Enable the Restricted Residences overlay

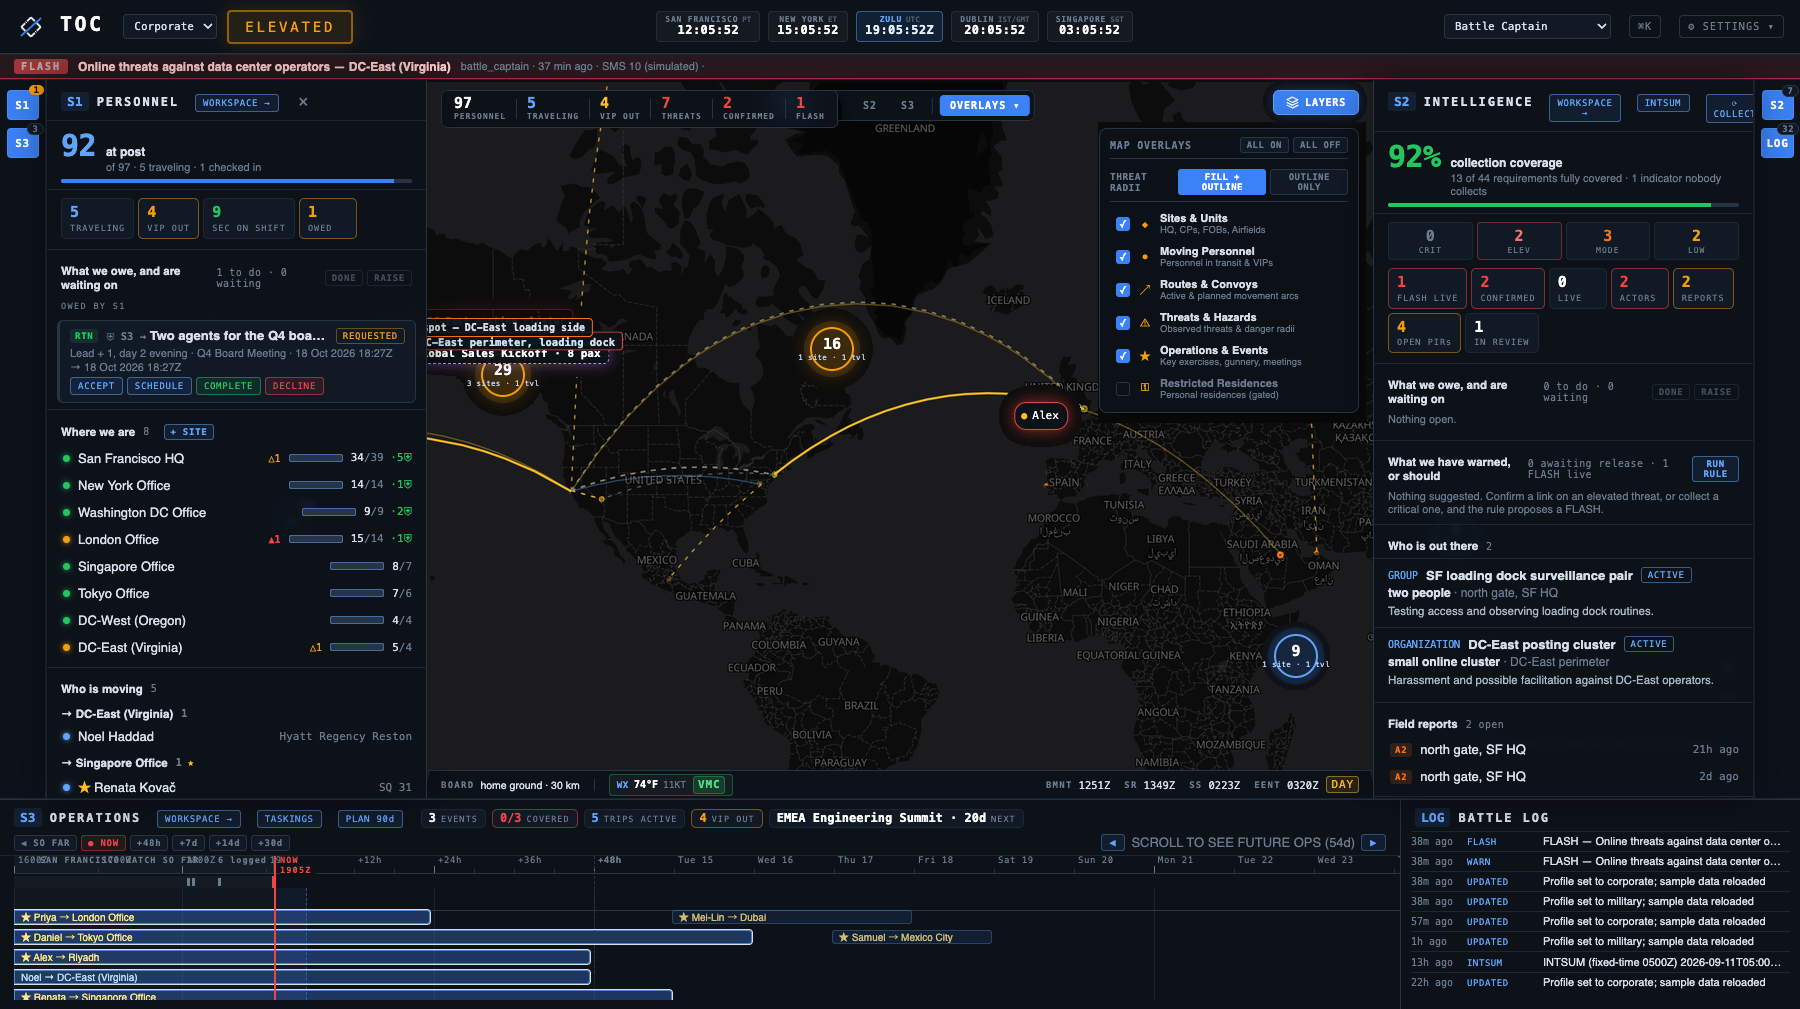coord(1123,389)
